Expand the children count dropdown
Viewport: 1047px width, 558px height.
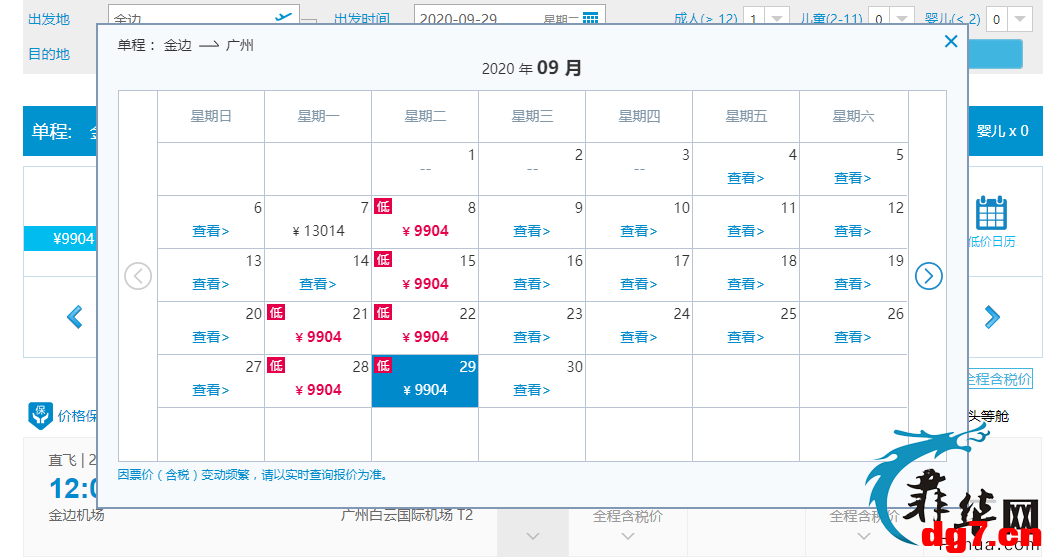901,19
